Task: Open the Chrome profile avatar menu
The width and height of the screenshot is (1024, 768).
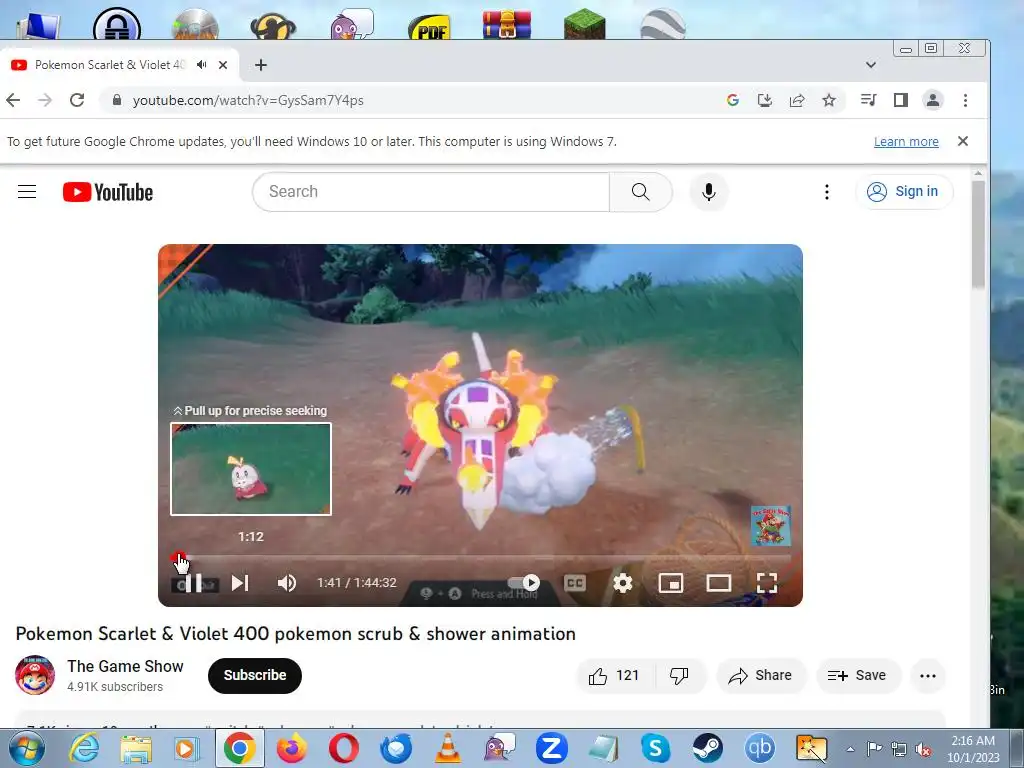Action: pos(933,100)
